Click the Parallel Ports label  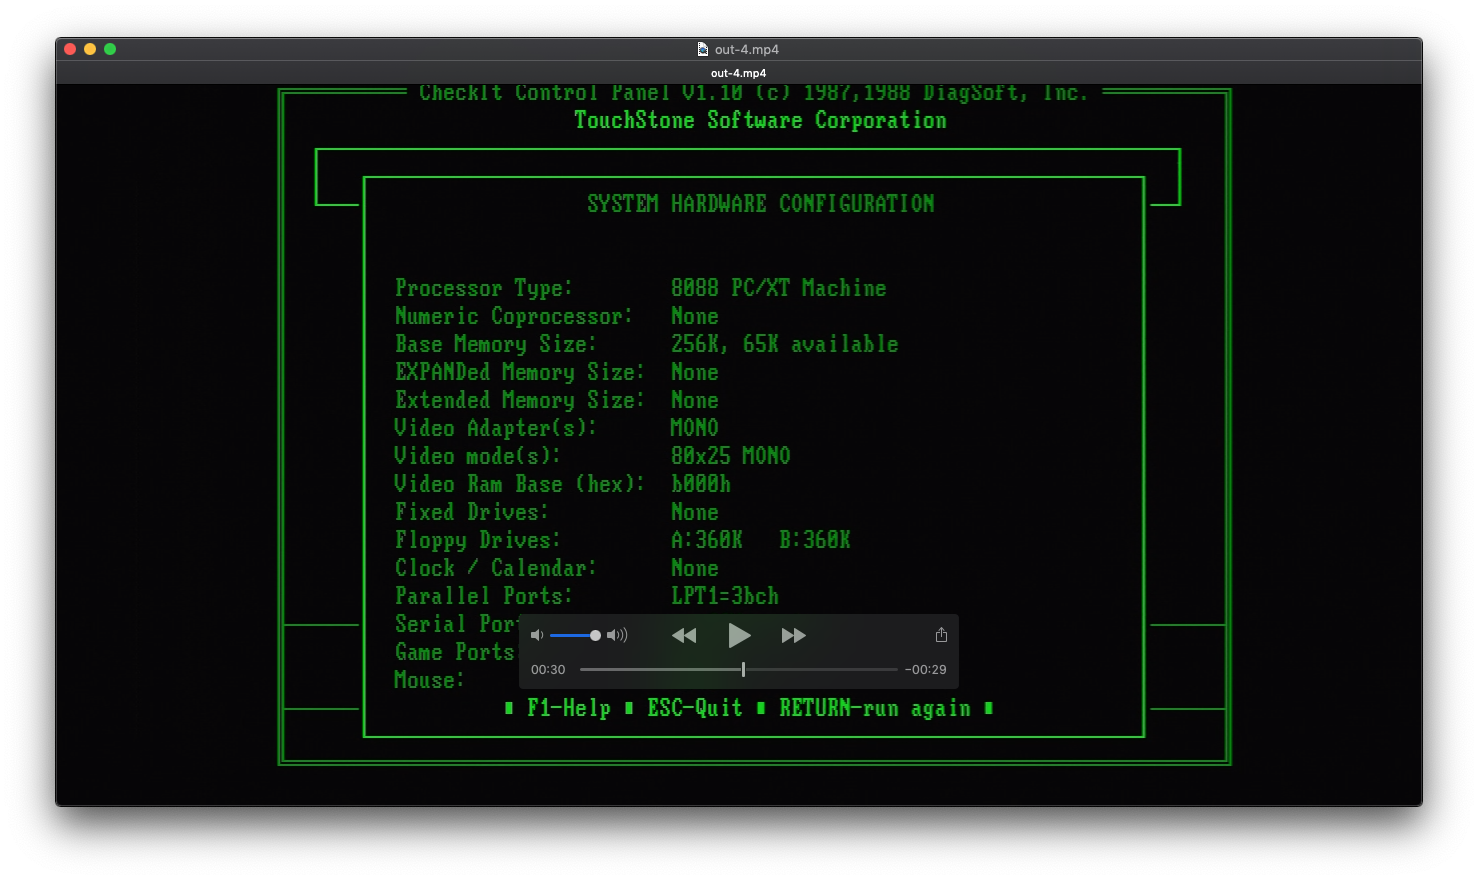tap(484, 596)
